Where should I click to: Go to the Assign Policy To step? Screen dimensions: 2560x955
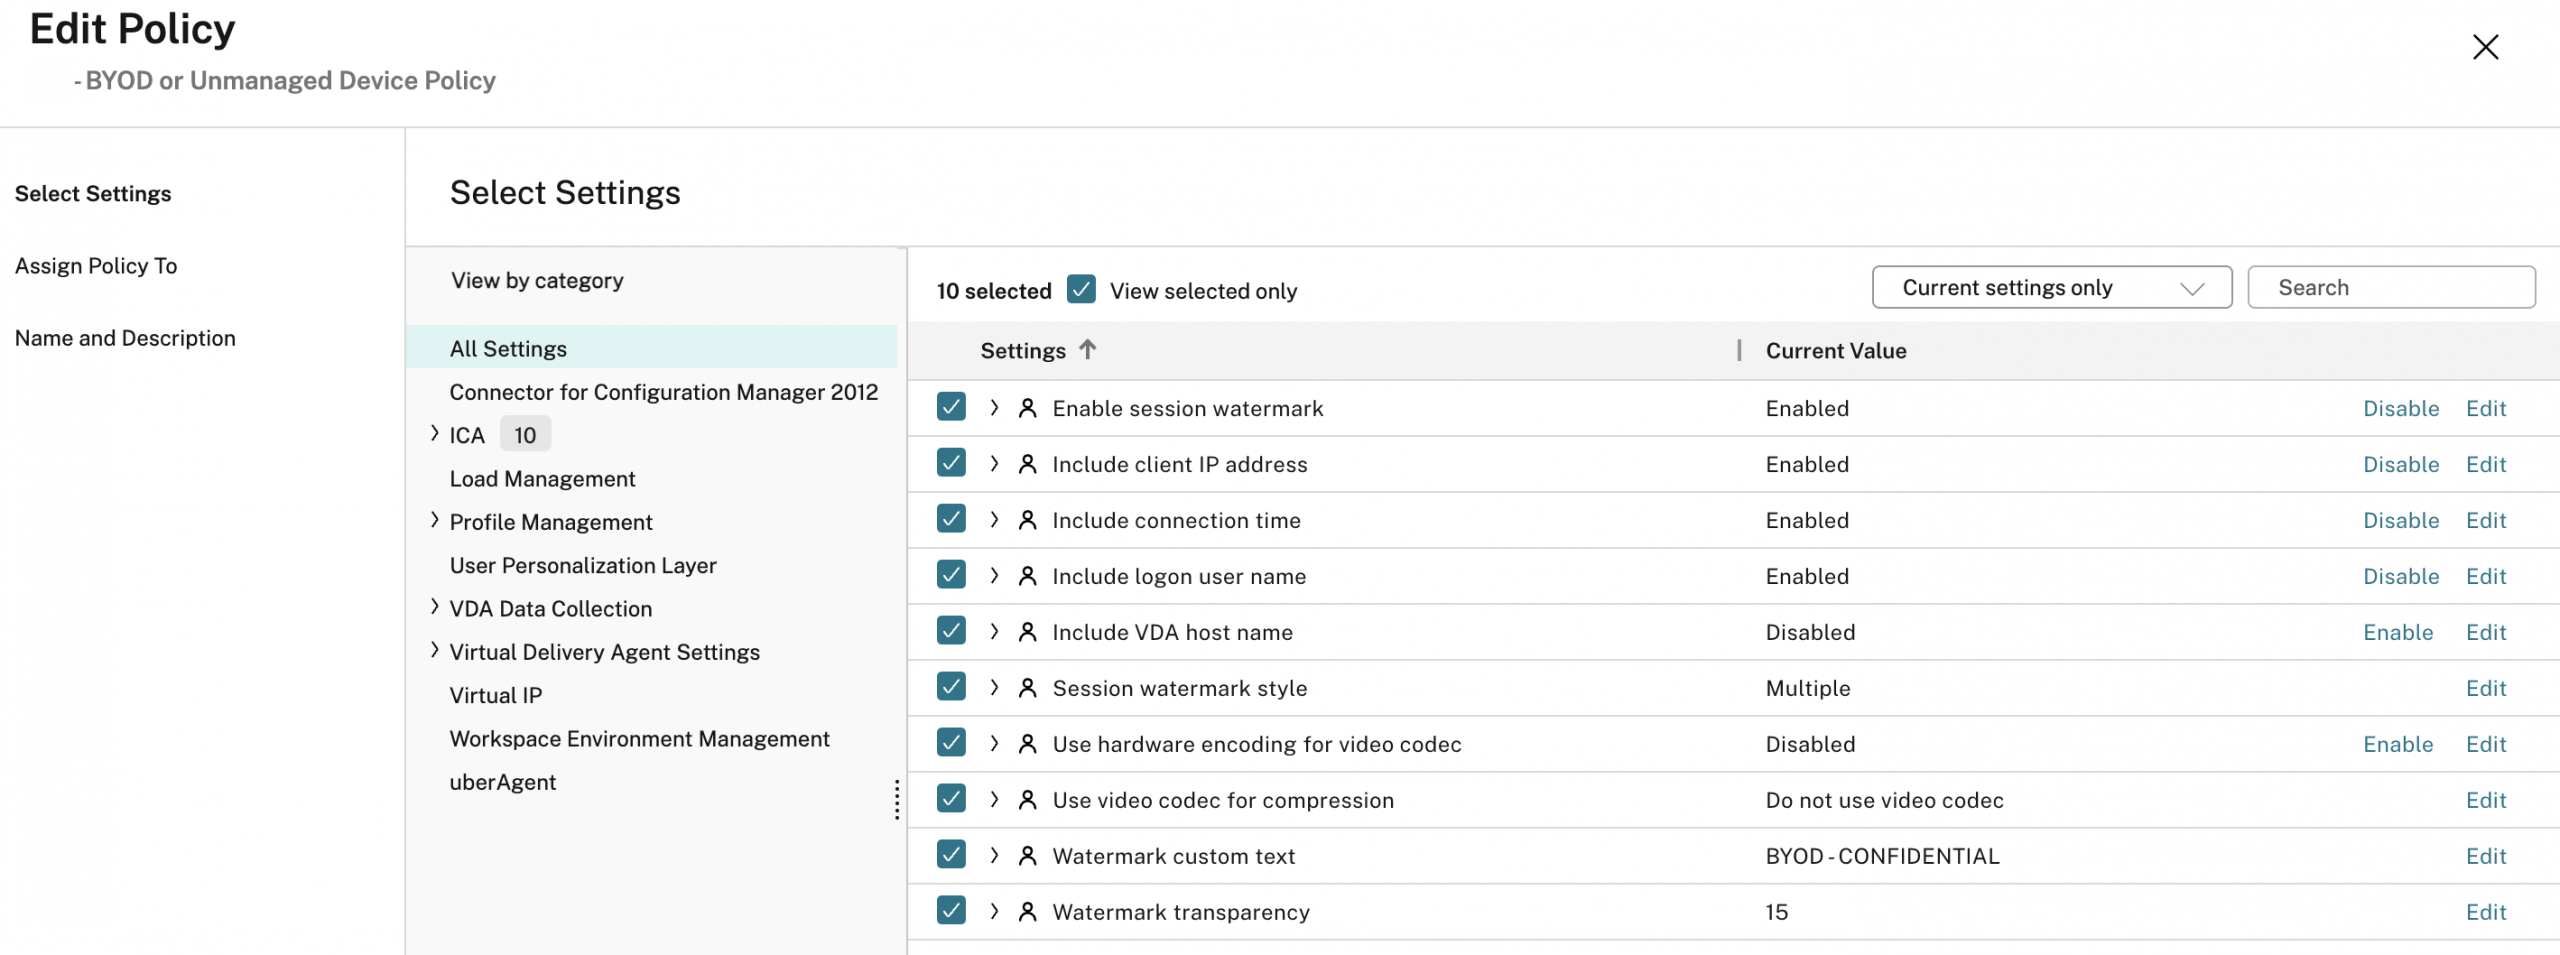point(96,266)
